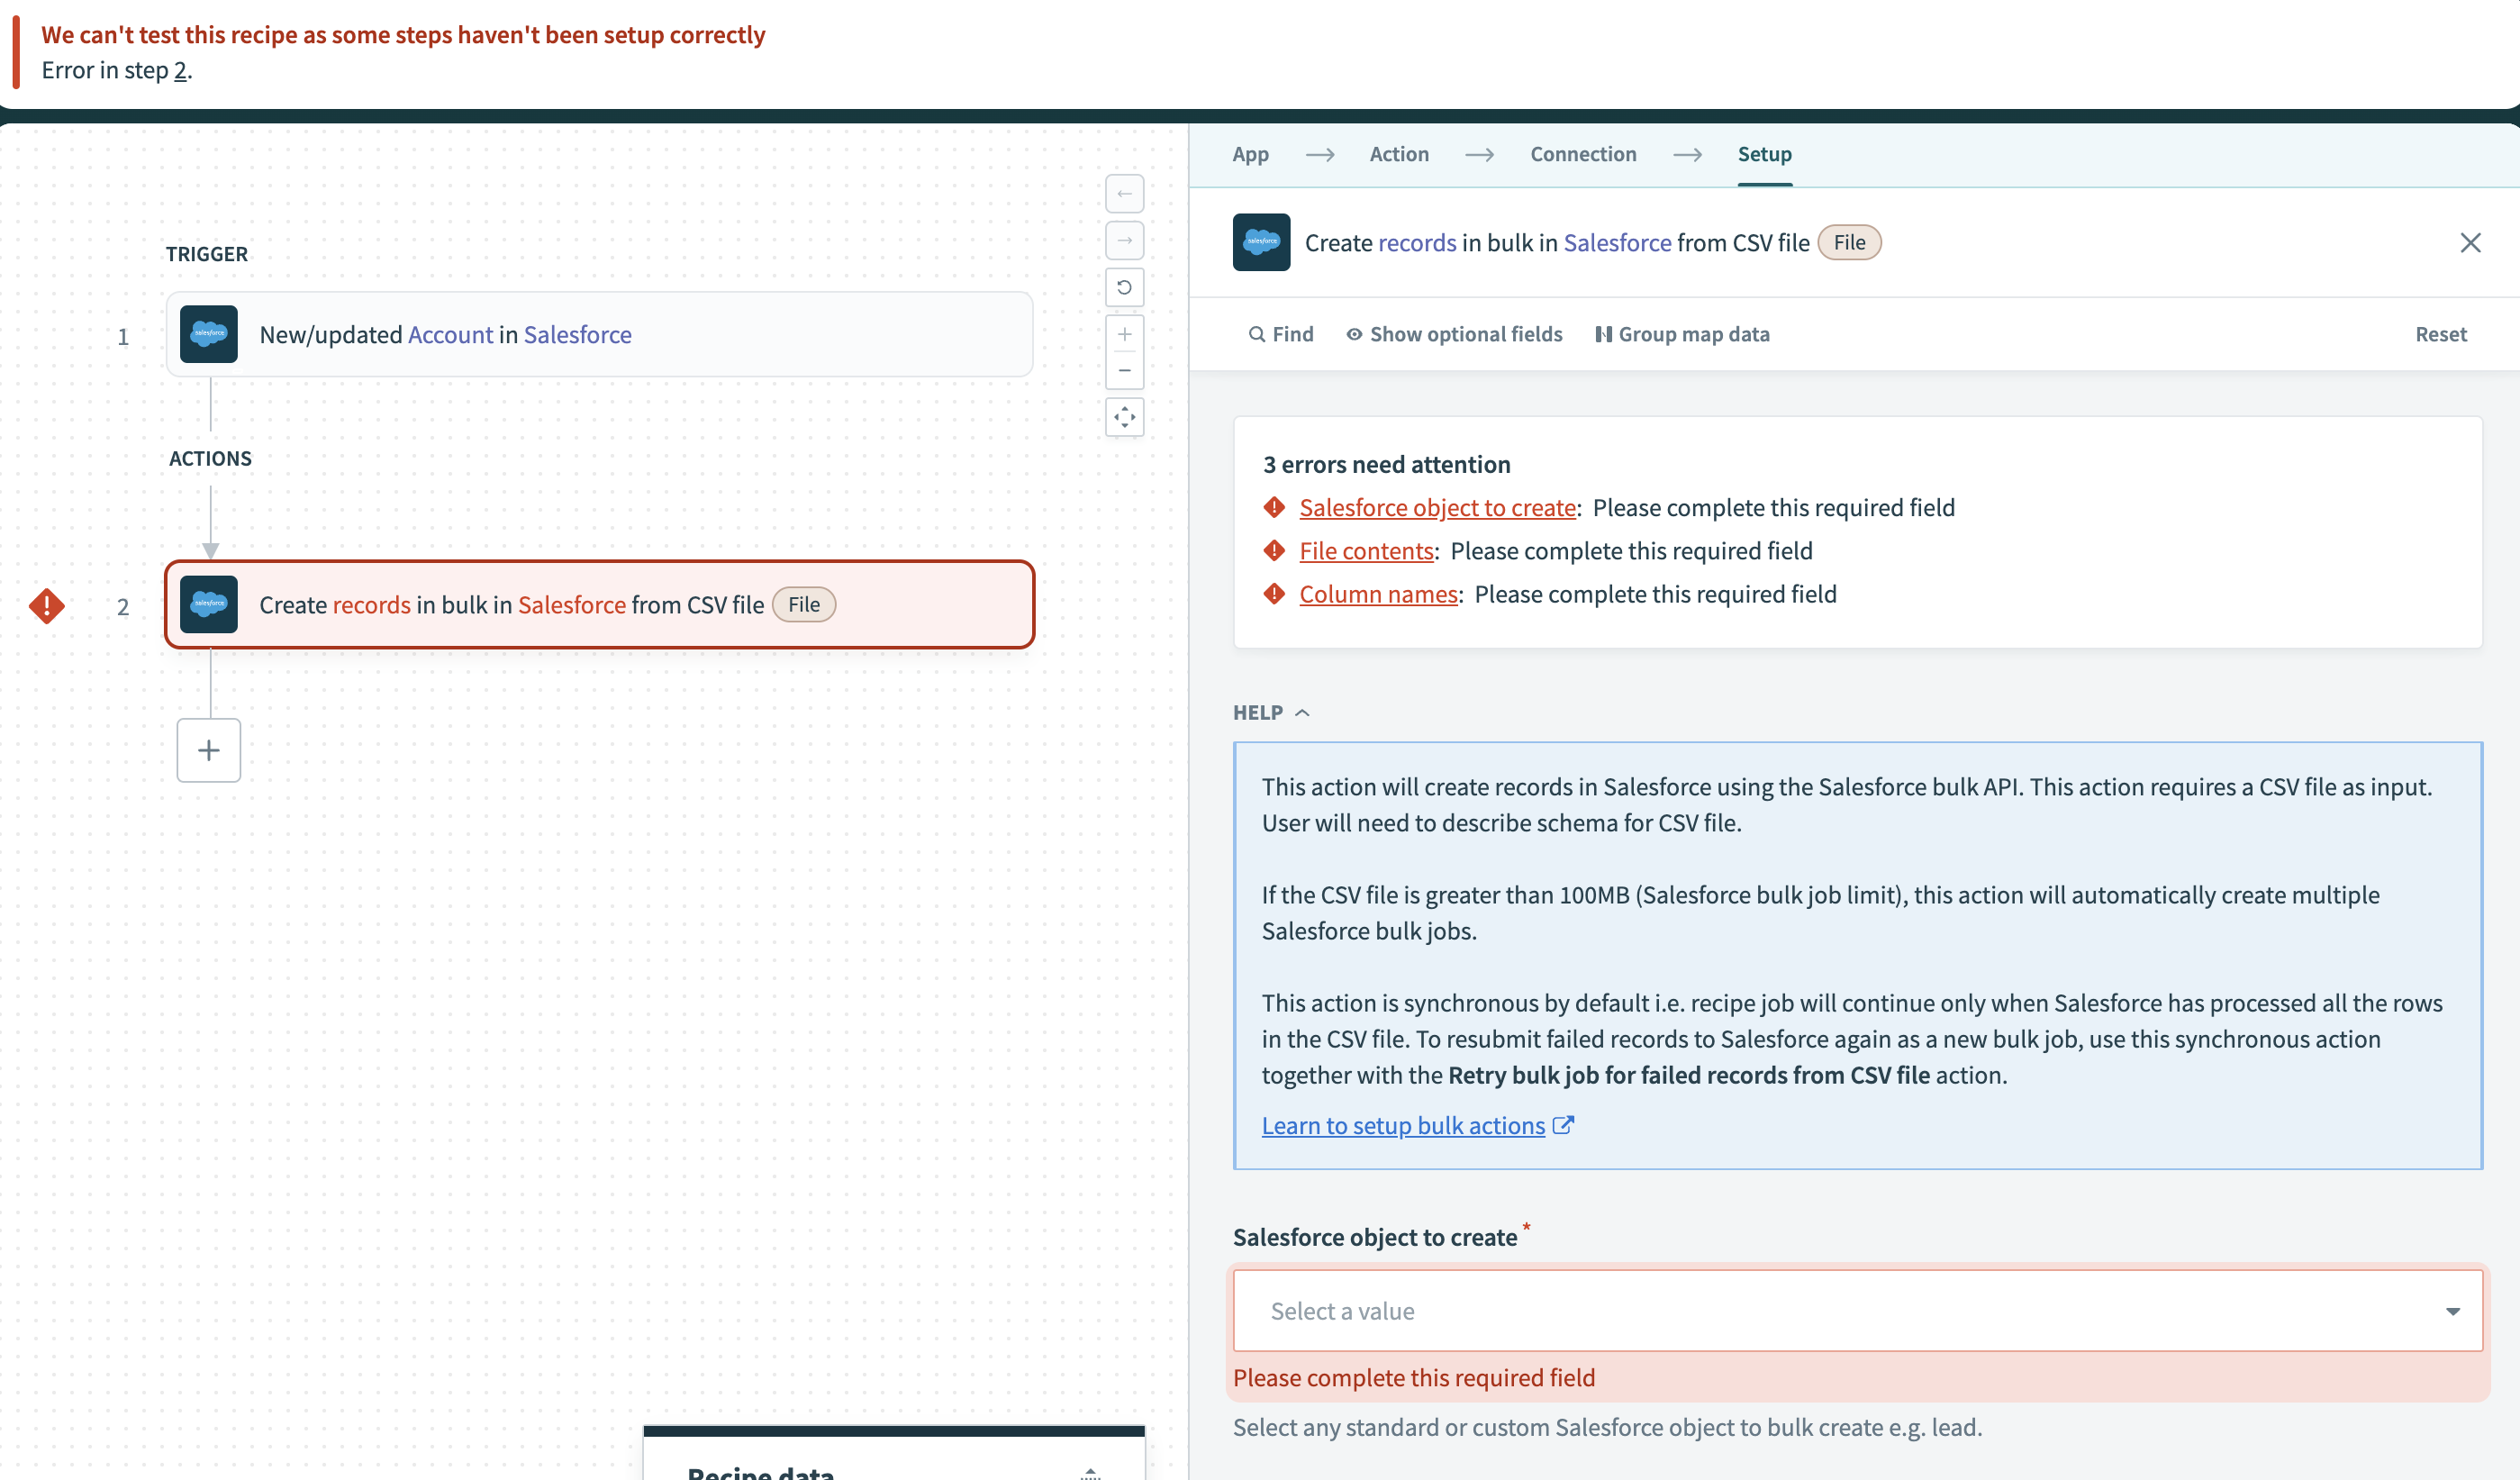2520x1480 pixels.
Task: Jump to File contents error link
Action: pyautogui.click(x=1366, y=550)
